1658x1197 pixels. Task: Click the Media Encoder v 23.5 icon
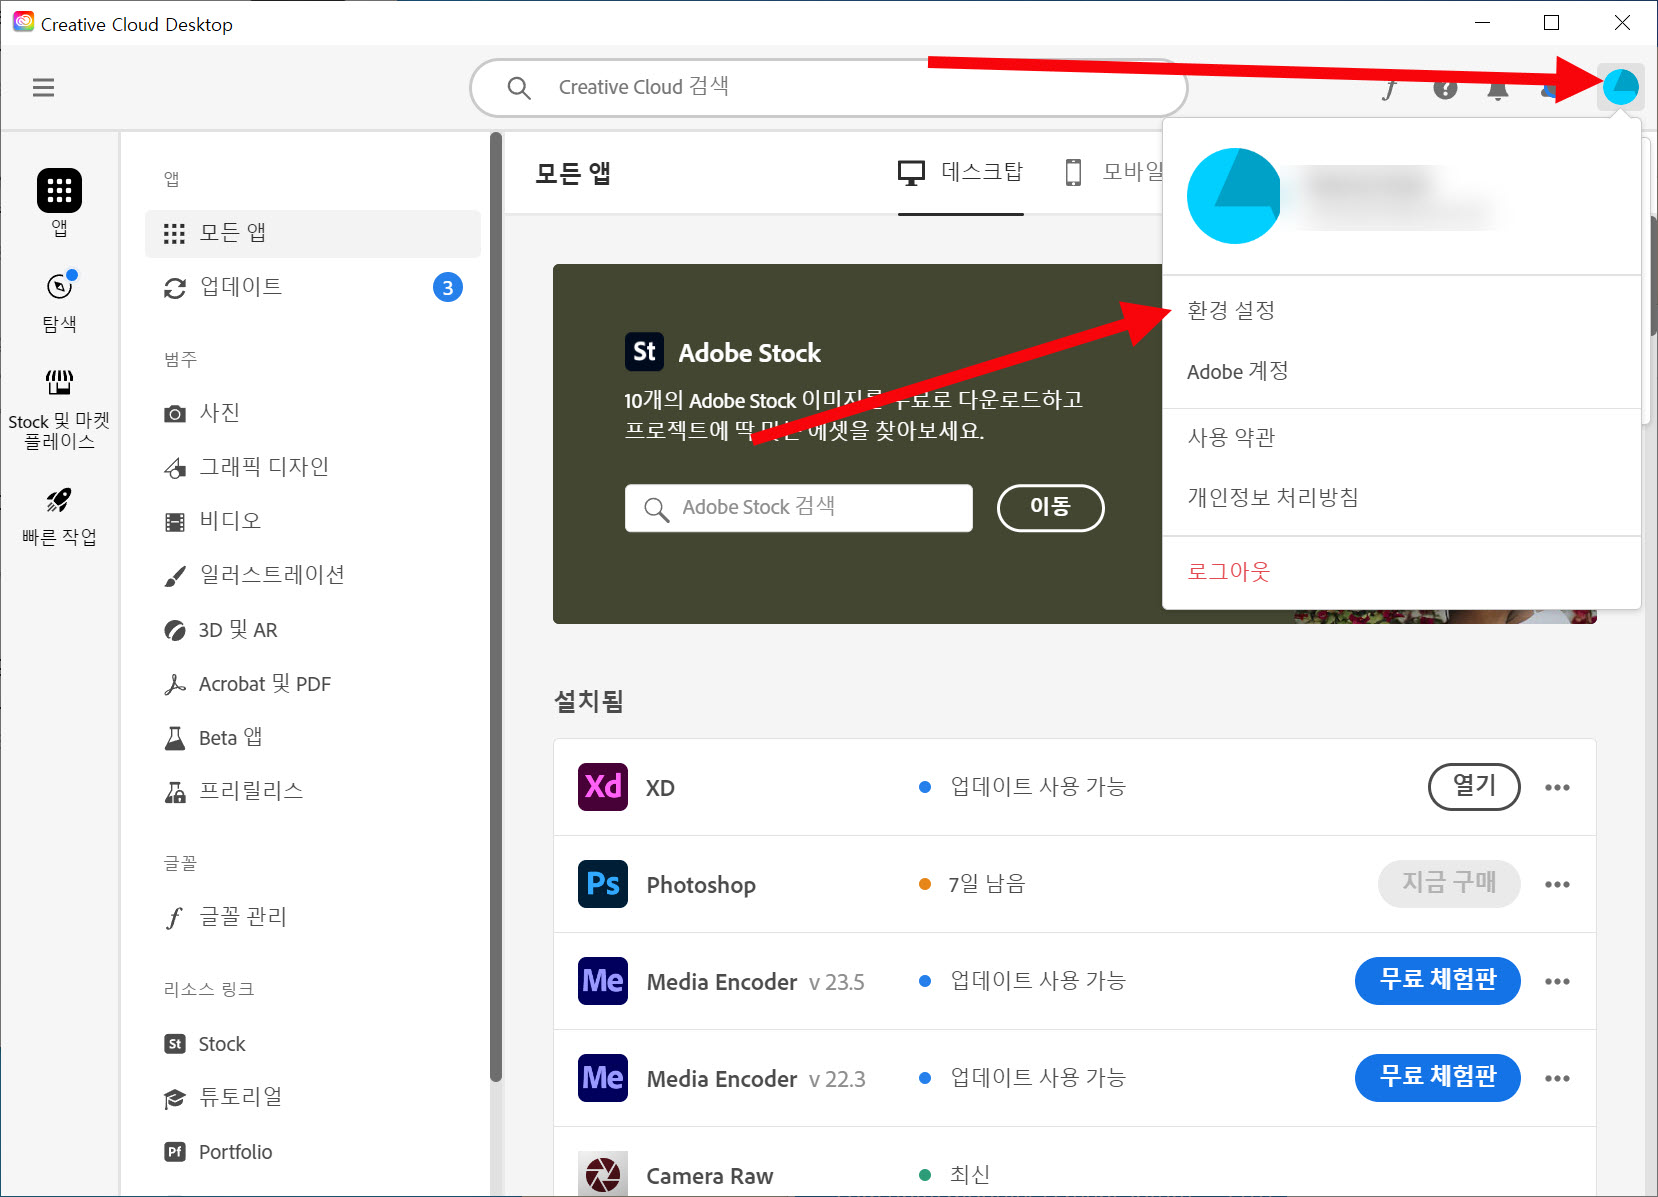[x=603, y=981]
